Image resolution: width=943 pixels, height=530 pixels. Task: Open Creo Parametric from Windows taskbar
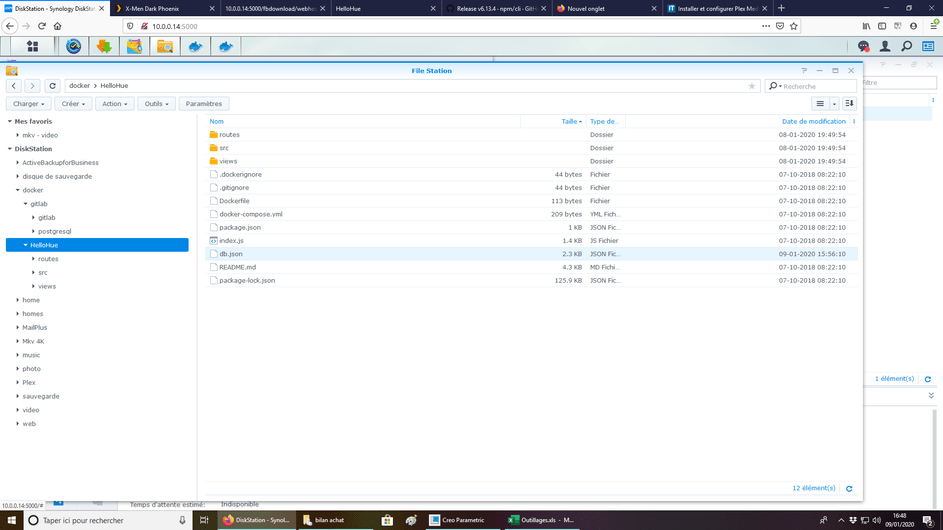click(x=462, y=520)
